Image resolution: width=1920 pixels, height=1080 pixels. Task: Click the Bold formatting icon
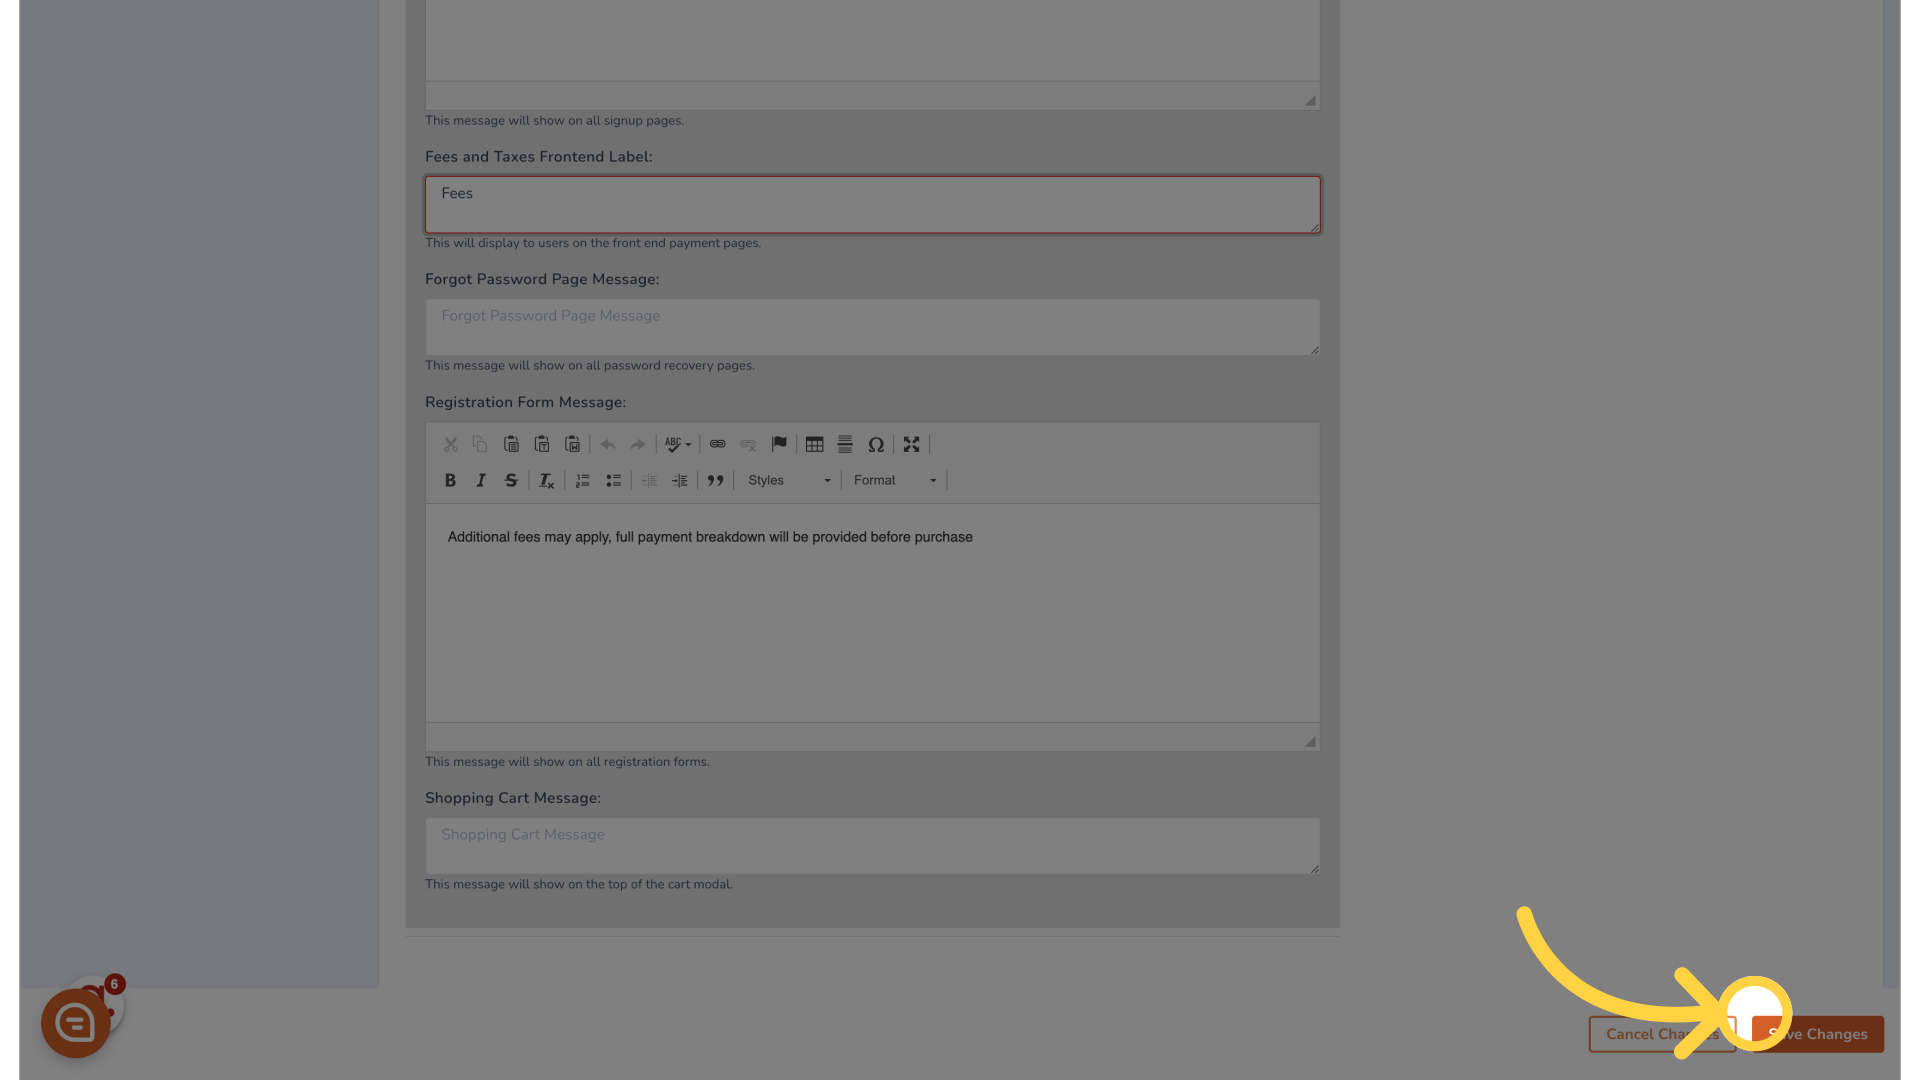coord(448,480)
